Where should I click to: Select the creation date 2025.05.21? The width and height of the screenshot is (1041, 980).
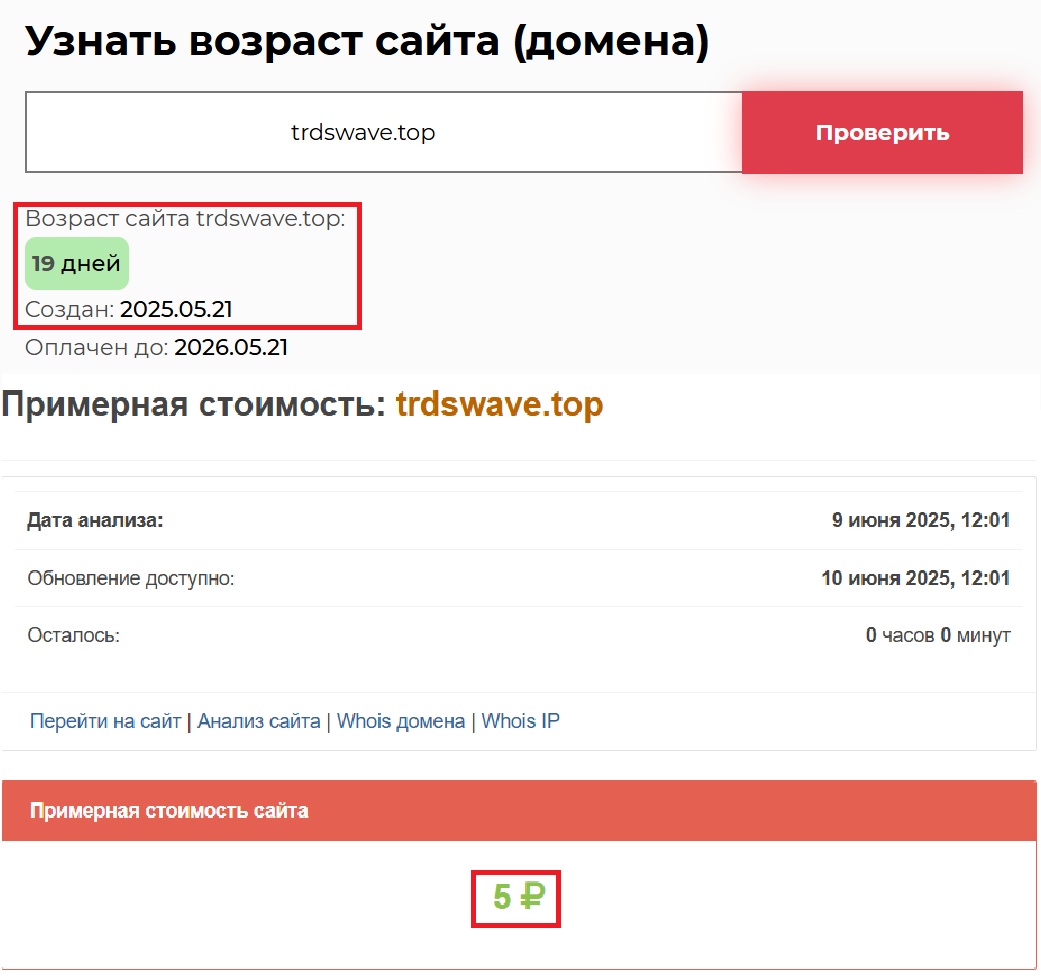coord(176,309)
